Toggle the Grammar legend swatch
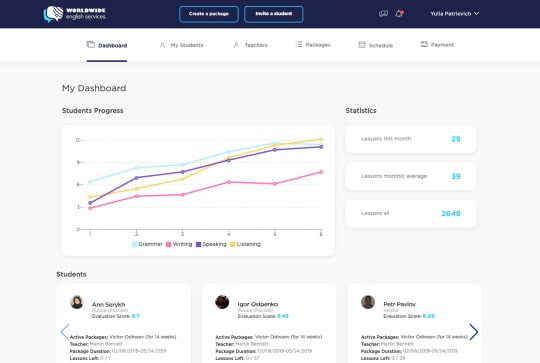540x363 pixels. 134,245
